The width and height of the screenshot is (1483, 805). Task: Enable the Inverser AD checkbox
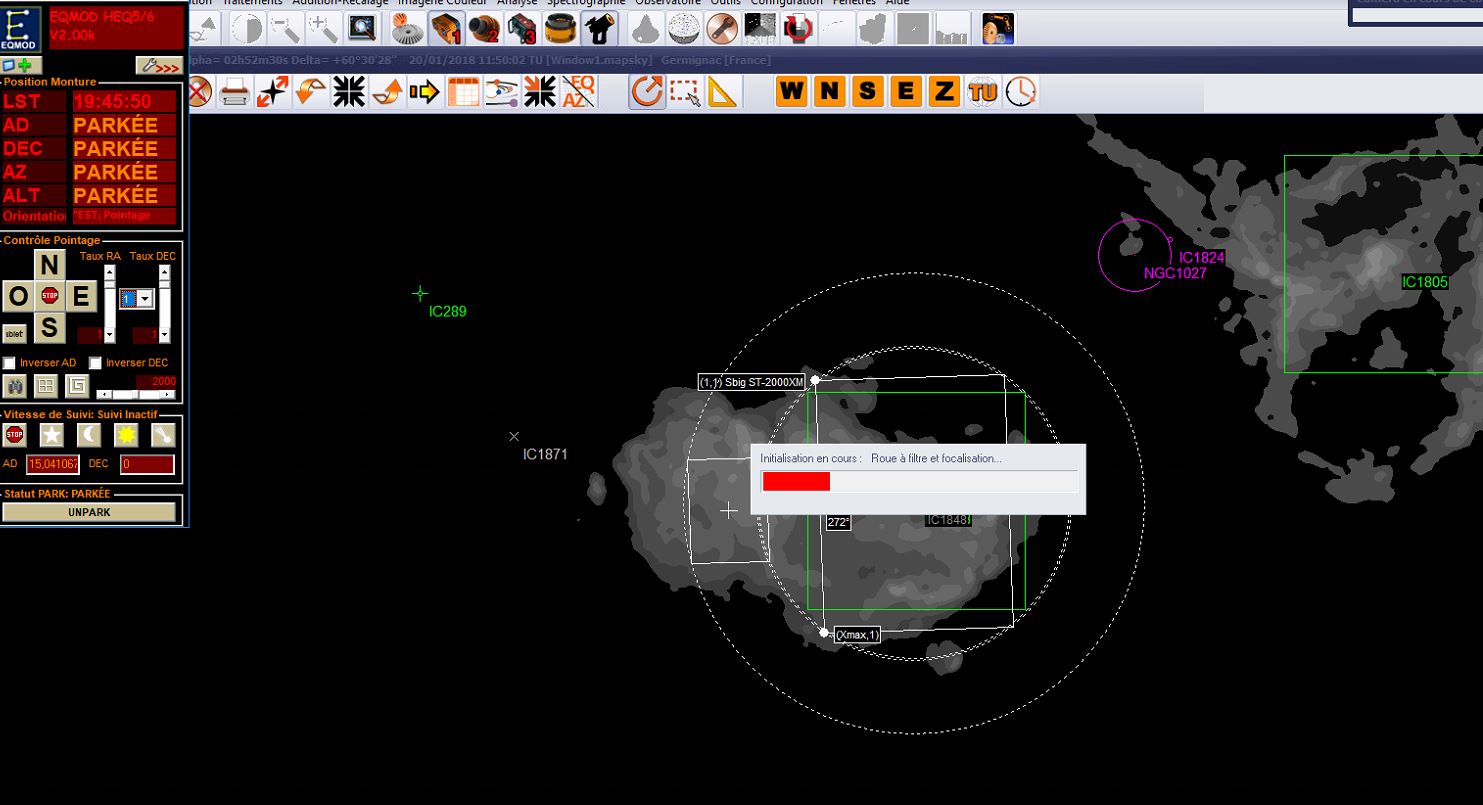point(10,363)
